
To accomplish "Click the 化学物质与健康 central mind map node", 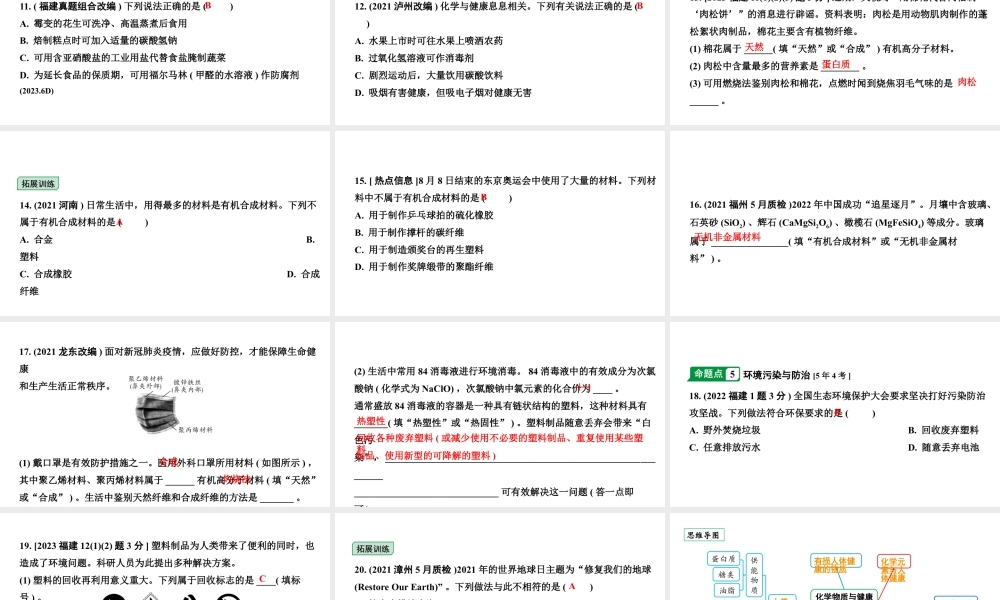I will click(x=846, y=595).
